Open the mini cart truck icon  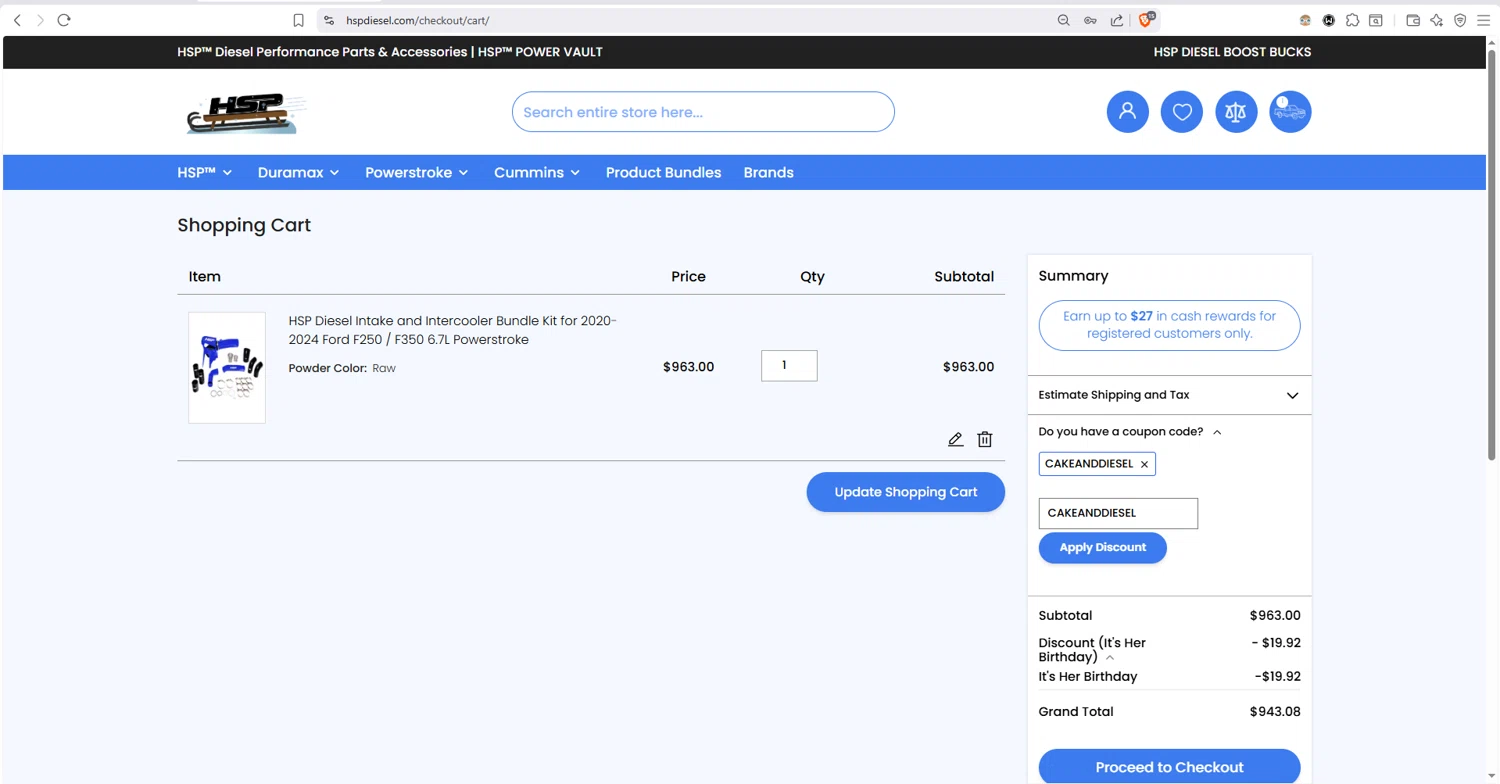pos(1290,111)
